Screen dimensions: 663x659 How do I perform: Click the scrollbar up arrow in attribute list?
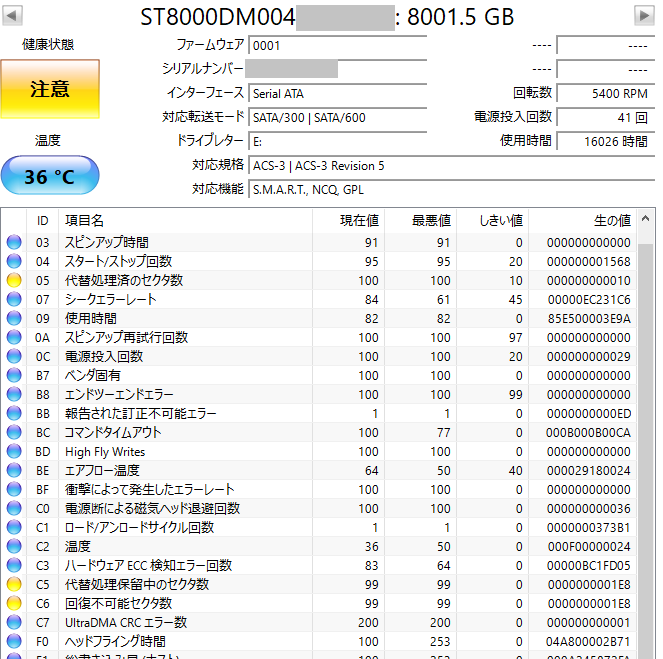[x=646, y=220]
